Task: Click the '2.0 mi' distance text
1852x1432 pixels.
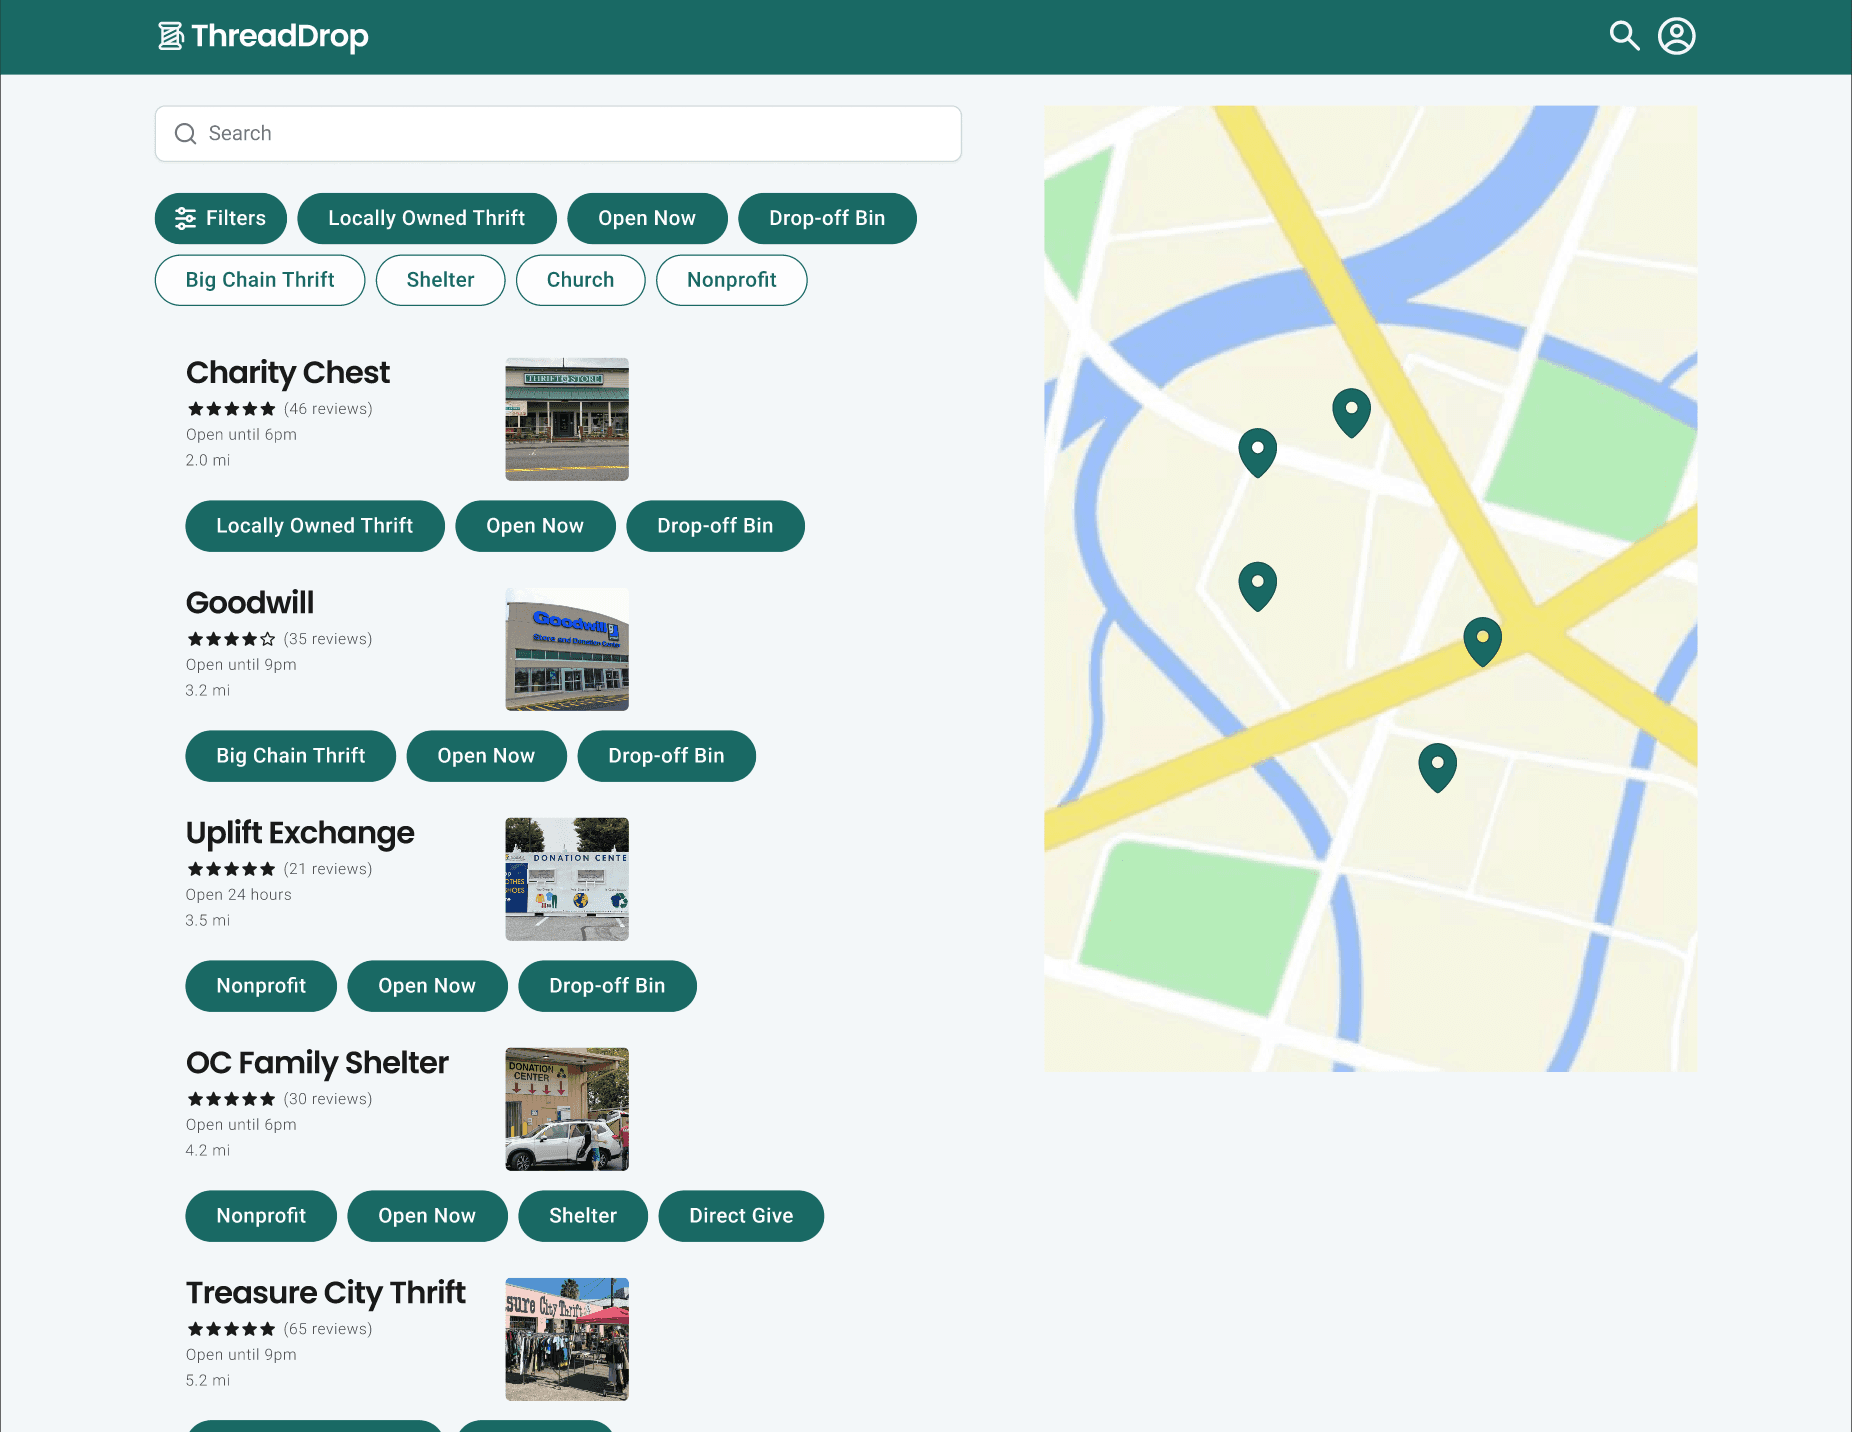Action: (208, 461)
